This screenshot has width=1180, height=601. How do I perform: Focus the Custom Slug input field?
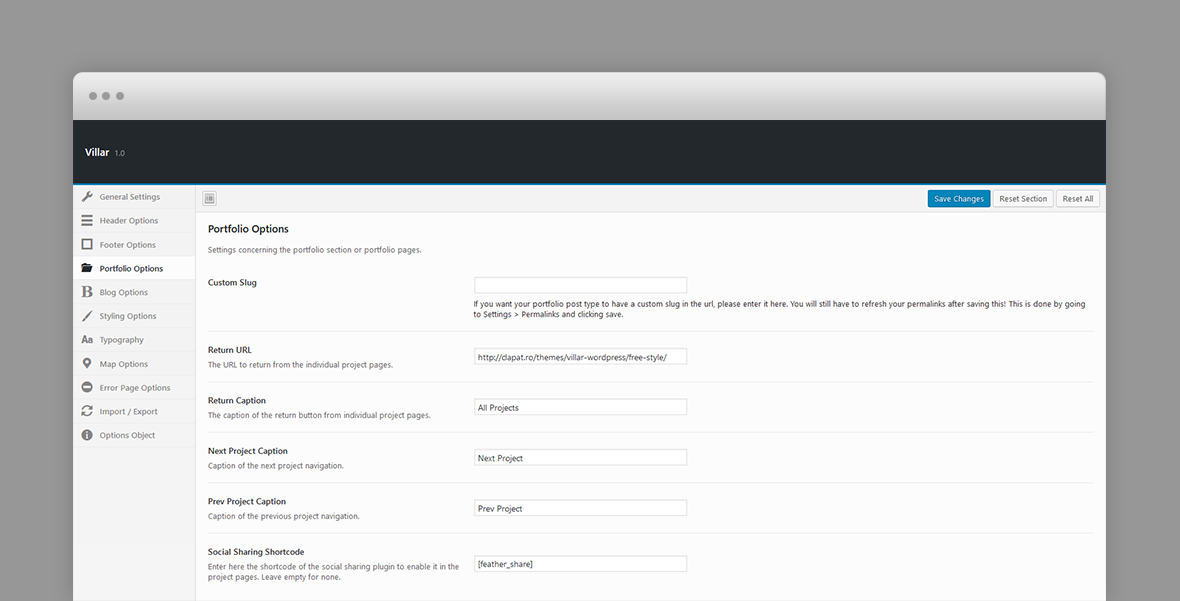pos(580,285)
